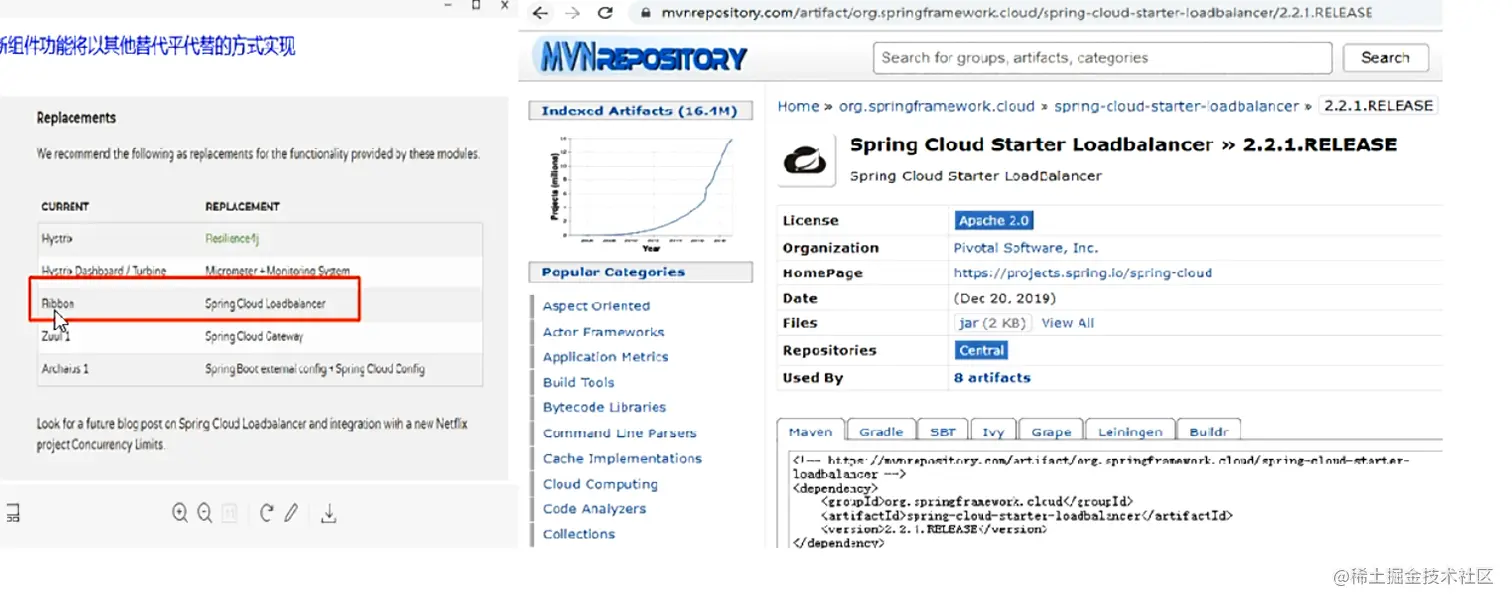This screenshot has height=605, width=1512.
Task: Reload the mvnrepository page
Action: tap(605, 13)
